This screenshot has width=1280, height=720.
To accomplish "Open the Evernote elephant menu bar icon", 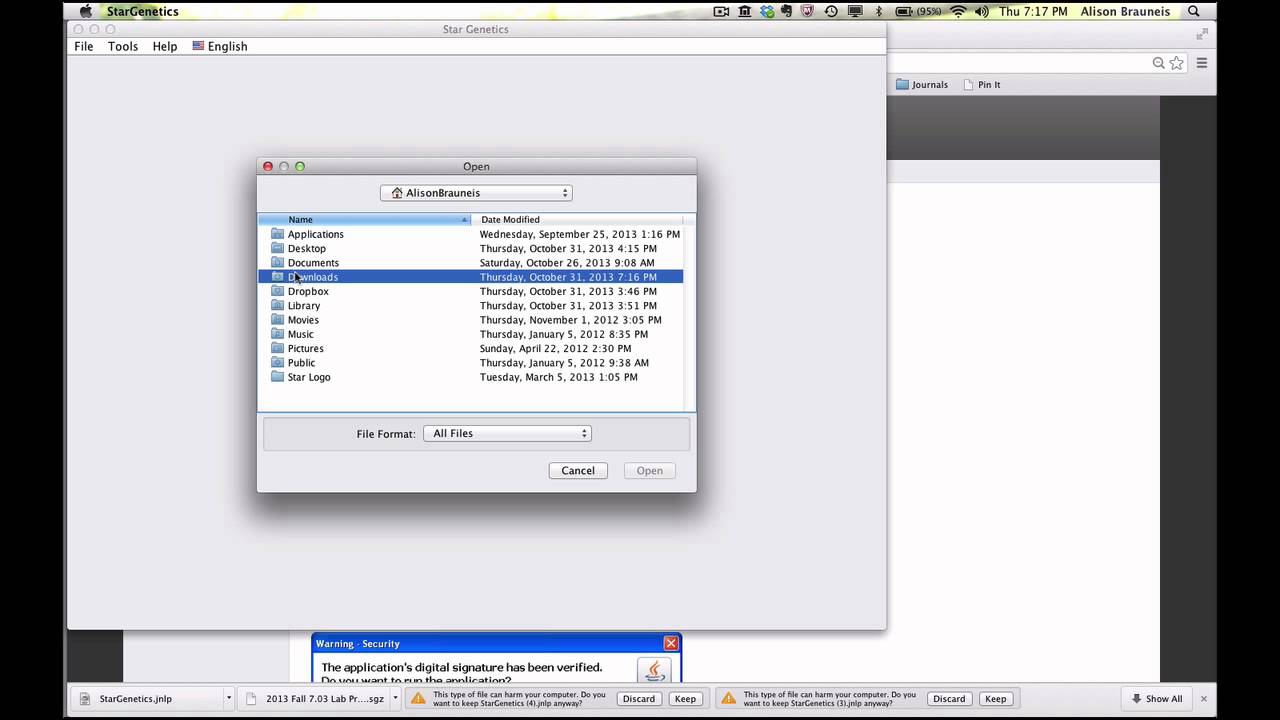I will point(788,12).
